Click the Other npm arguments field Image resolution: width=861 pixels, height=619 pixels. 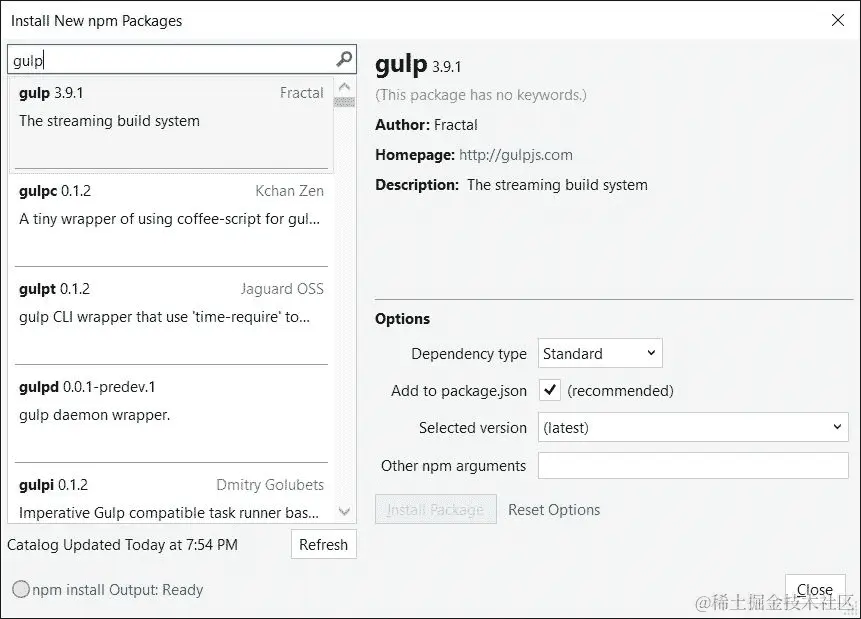coord(693,465)
